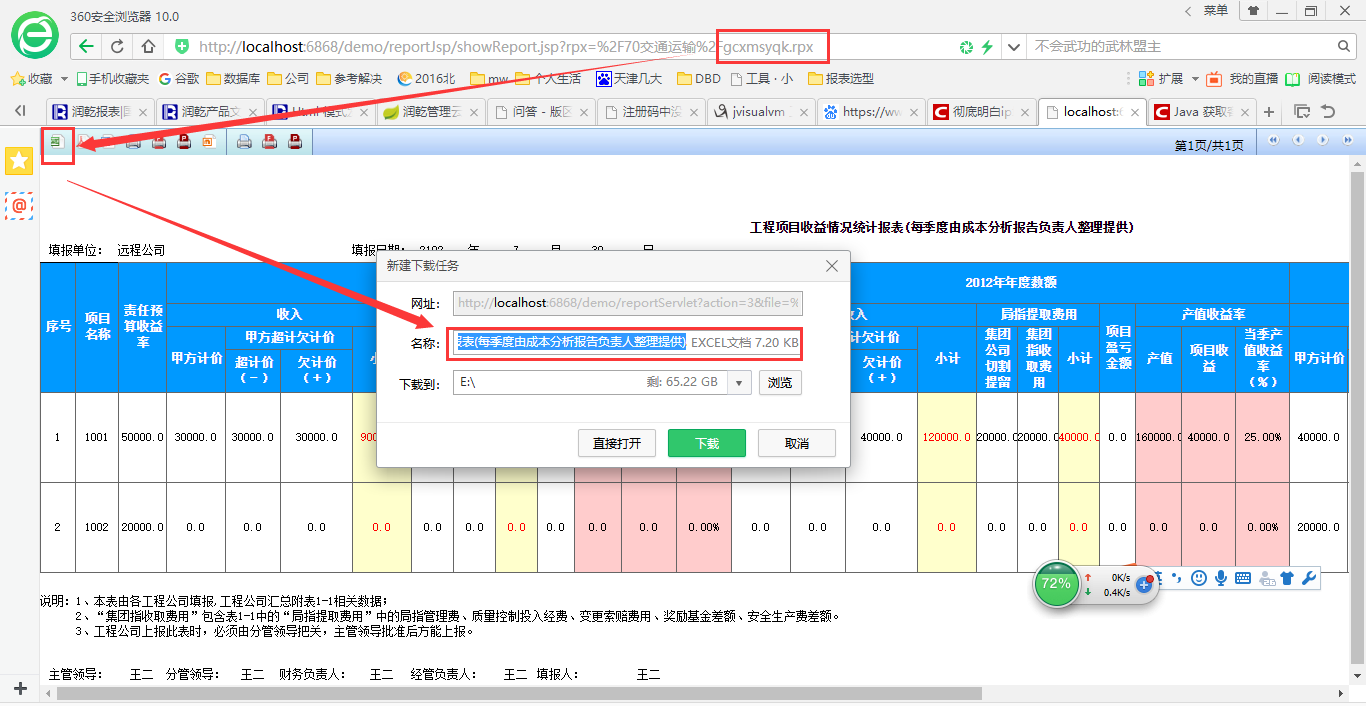Click the 浏览 browse button

point(780,382)
